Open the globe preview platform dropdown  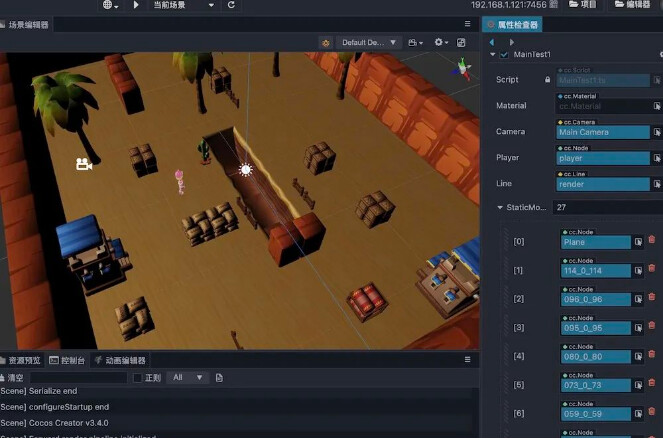[x=110, y=5]
